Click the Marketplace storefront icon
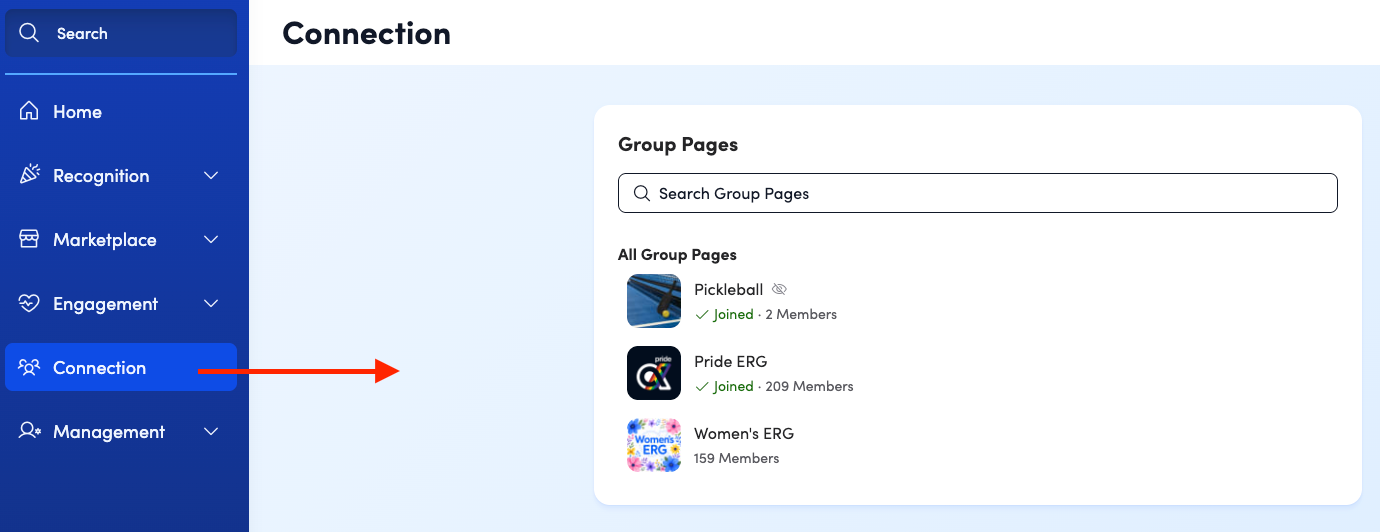Viewport: 1380px width, 532px height. pos(29,239)
